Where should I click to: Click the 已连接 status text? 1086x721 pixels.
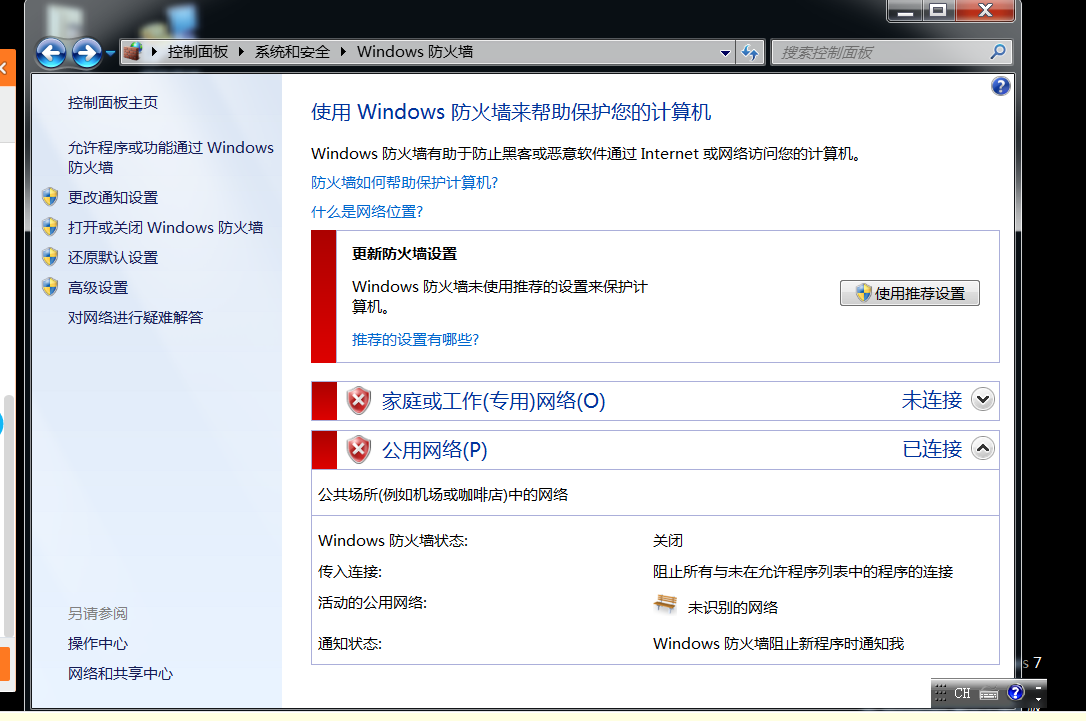[x=932, y=449]
